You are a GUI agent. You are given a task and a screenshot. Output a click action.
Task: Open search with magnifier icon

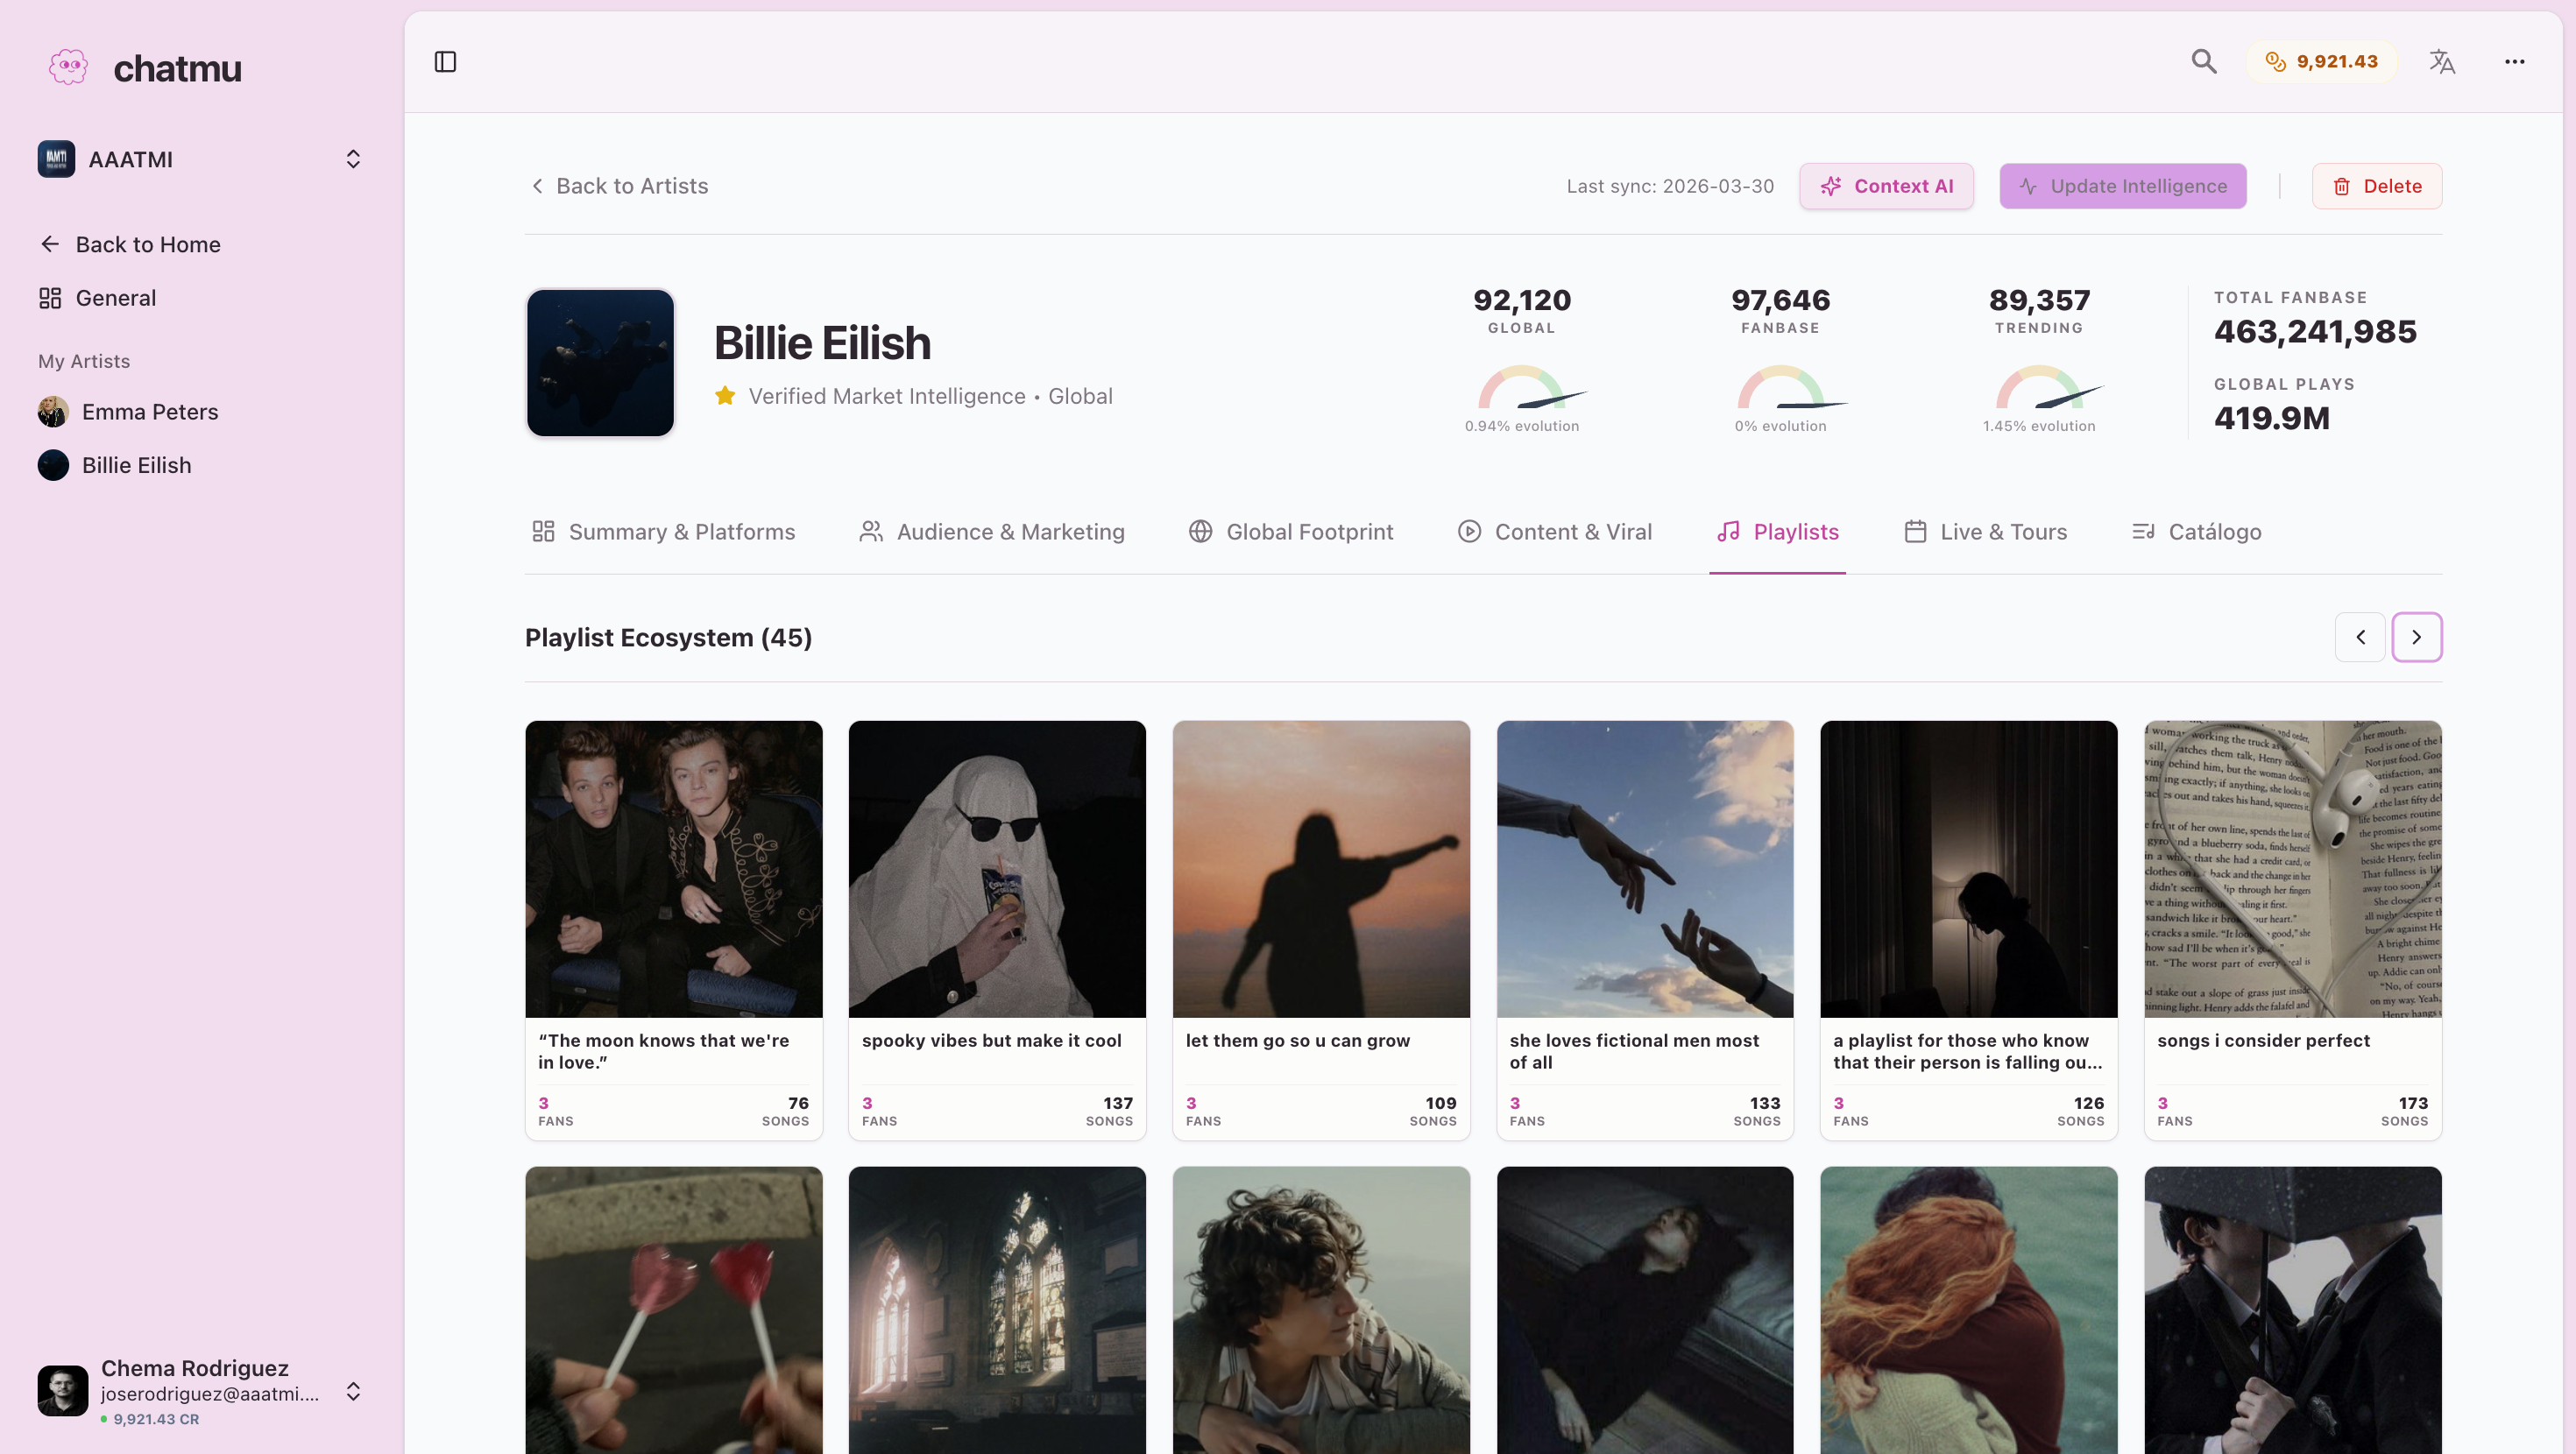coord(2203,62)
